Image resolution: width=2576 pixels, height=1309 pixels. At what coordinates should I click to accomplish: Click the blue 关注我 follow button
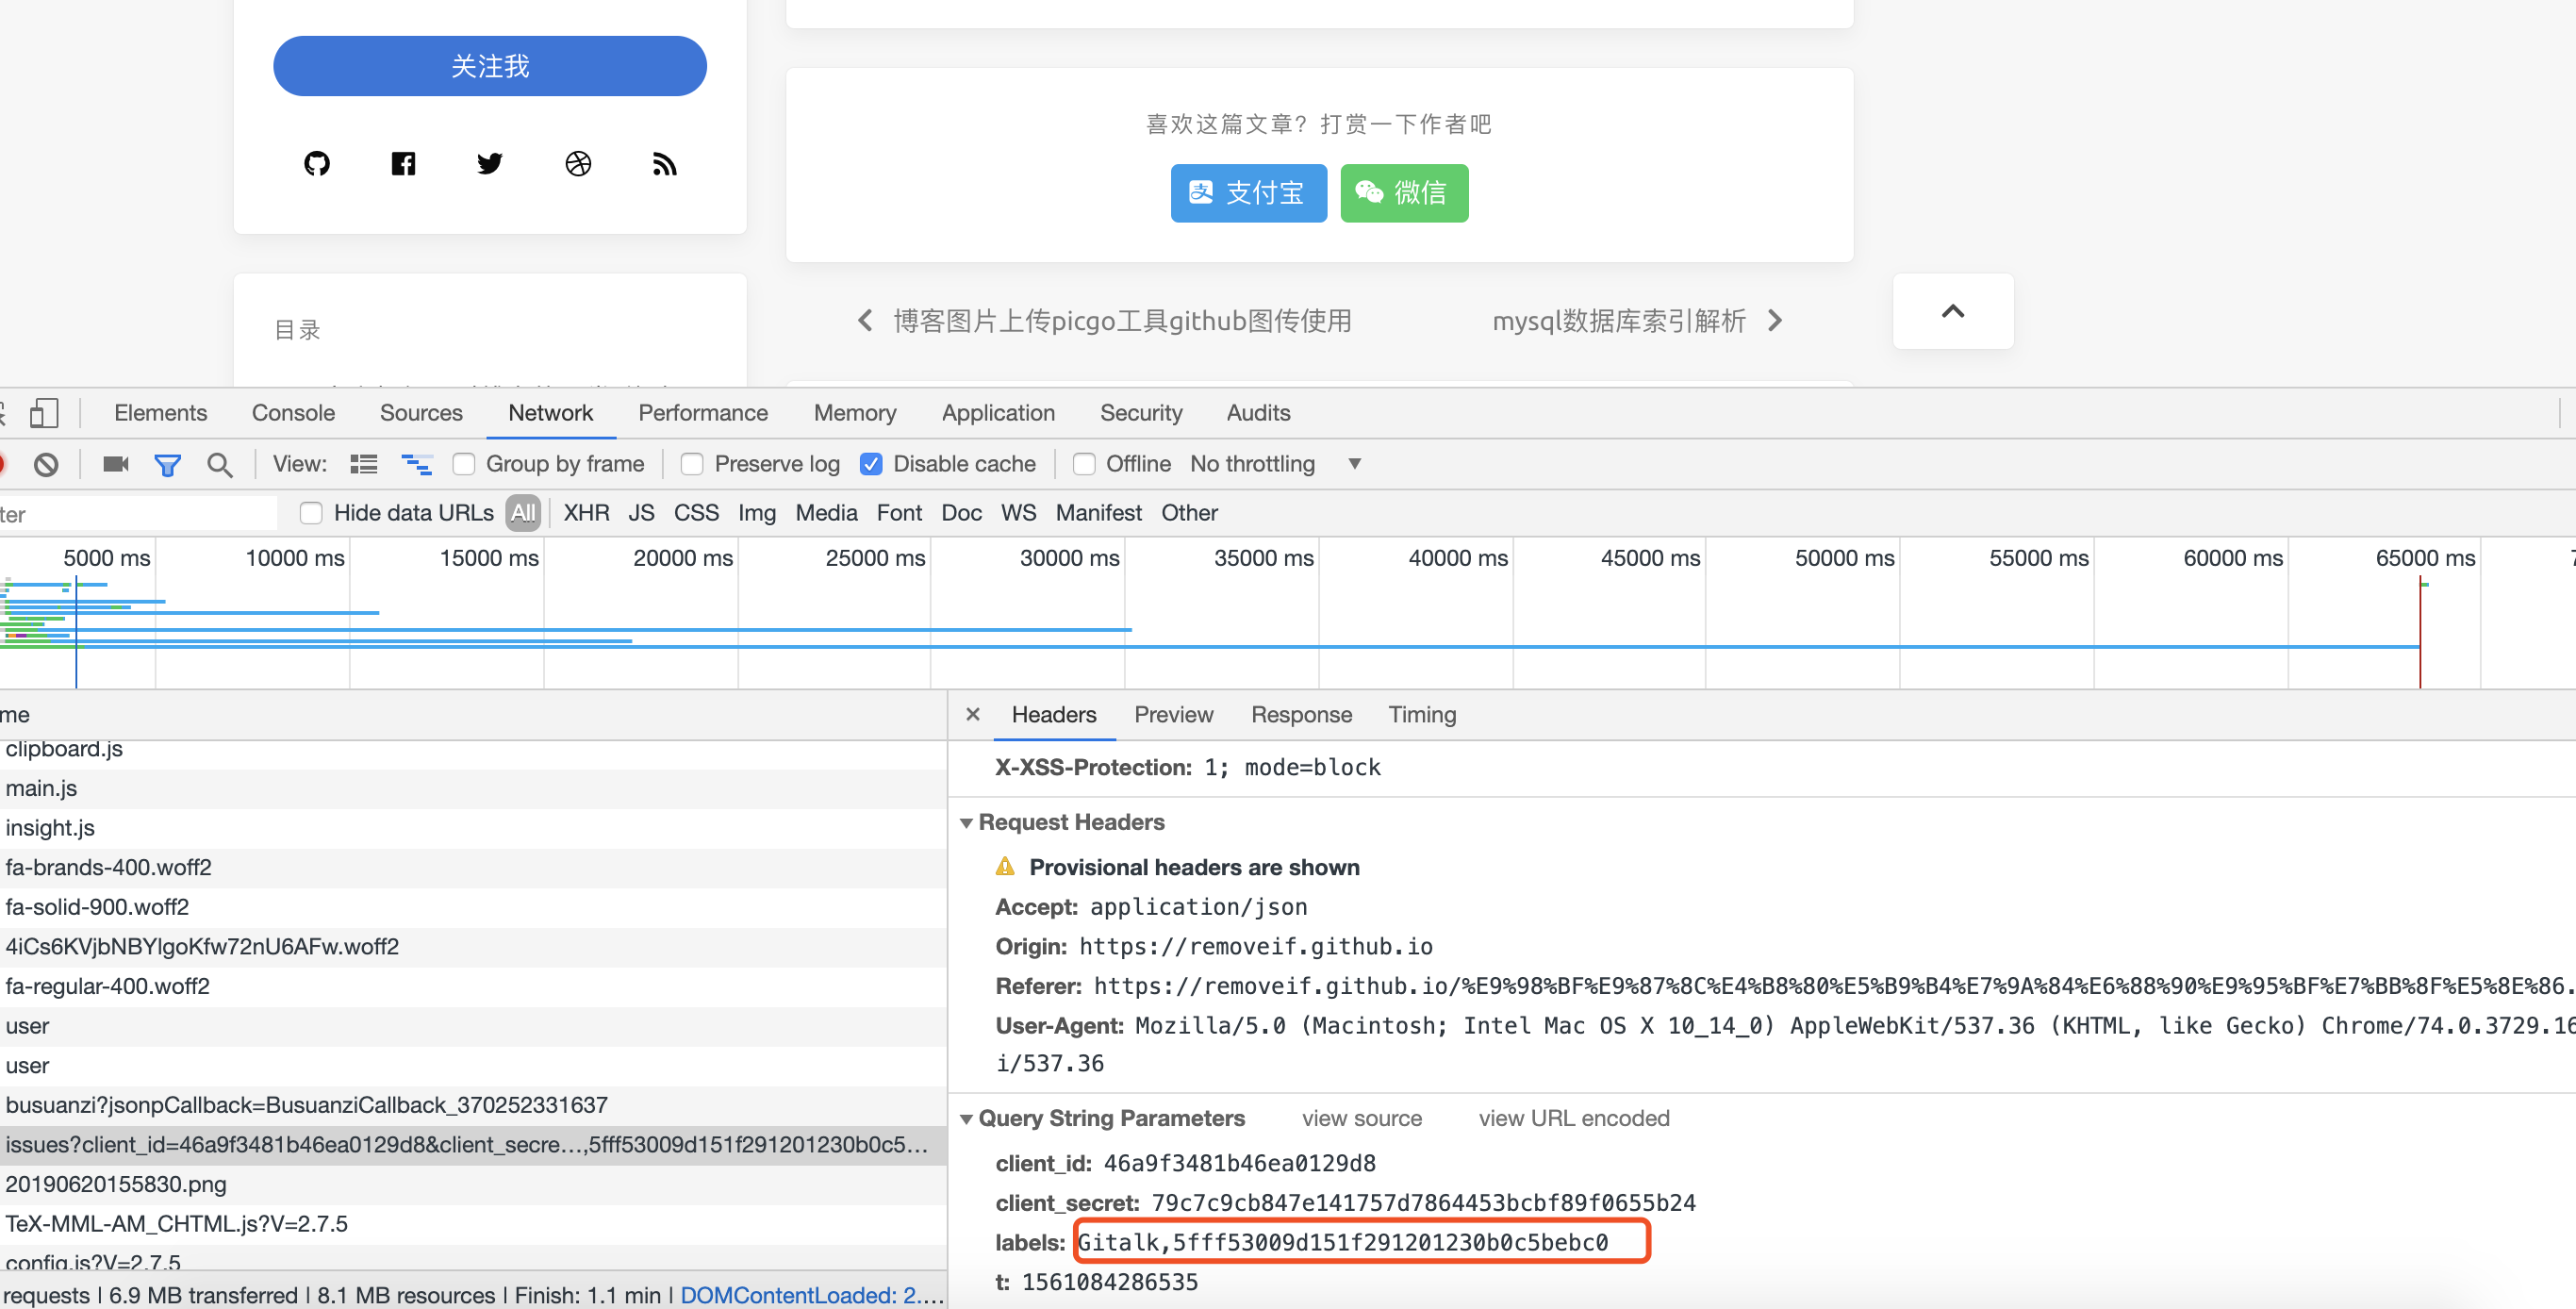pyautogui.click(x=490, y=66)
